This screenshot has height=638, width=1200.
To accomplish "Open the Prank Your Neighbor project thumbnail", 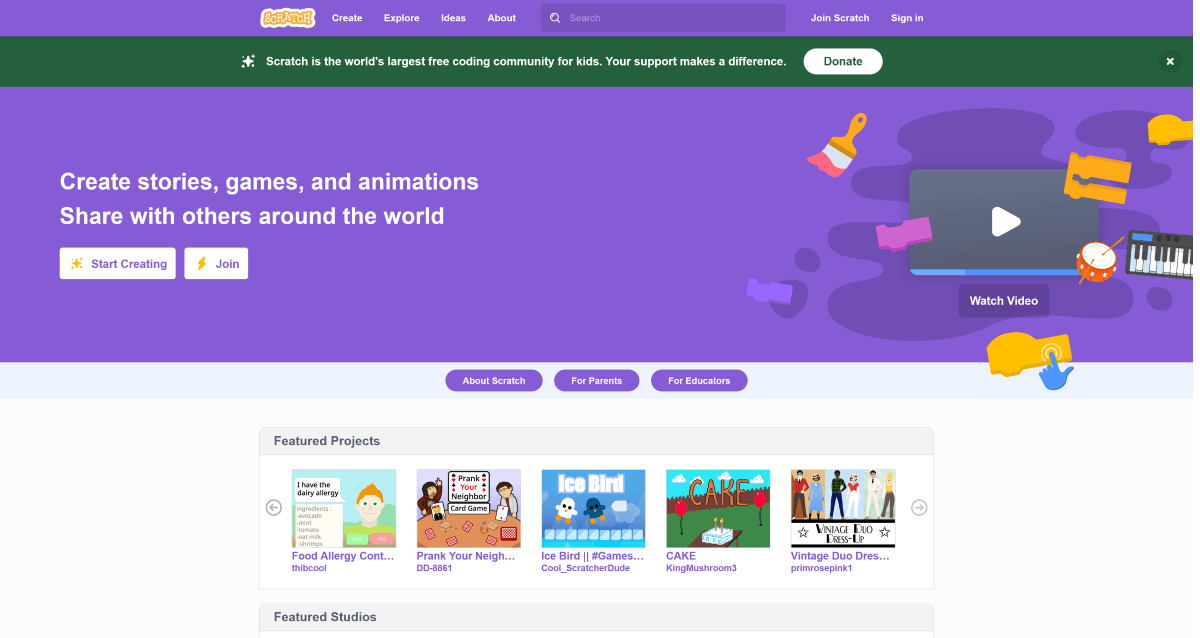I will tap(469, 508).
